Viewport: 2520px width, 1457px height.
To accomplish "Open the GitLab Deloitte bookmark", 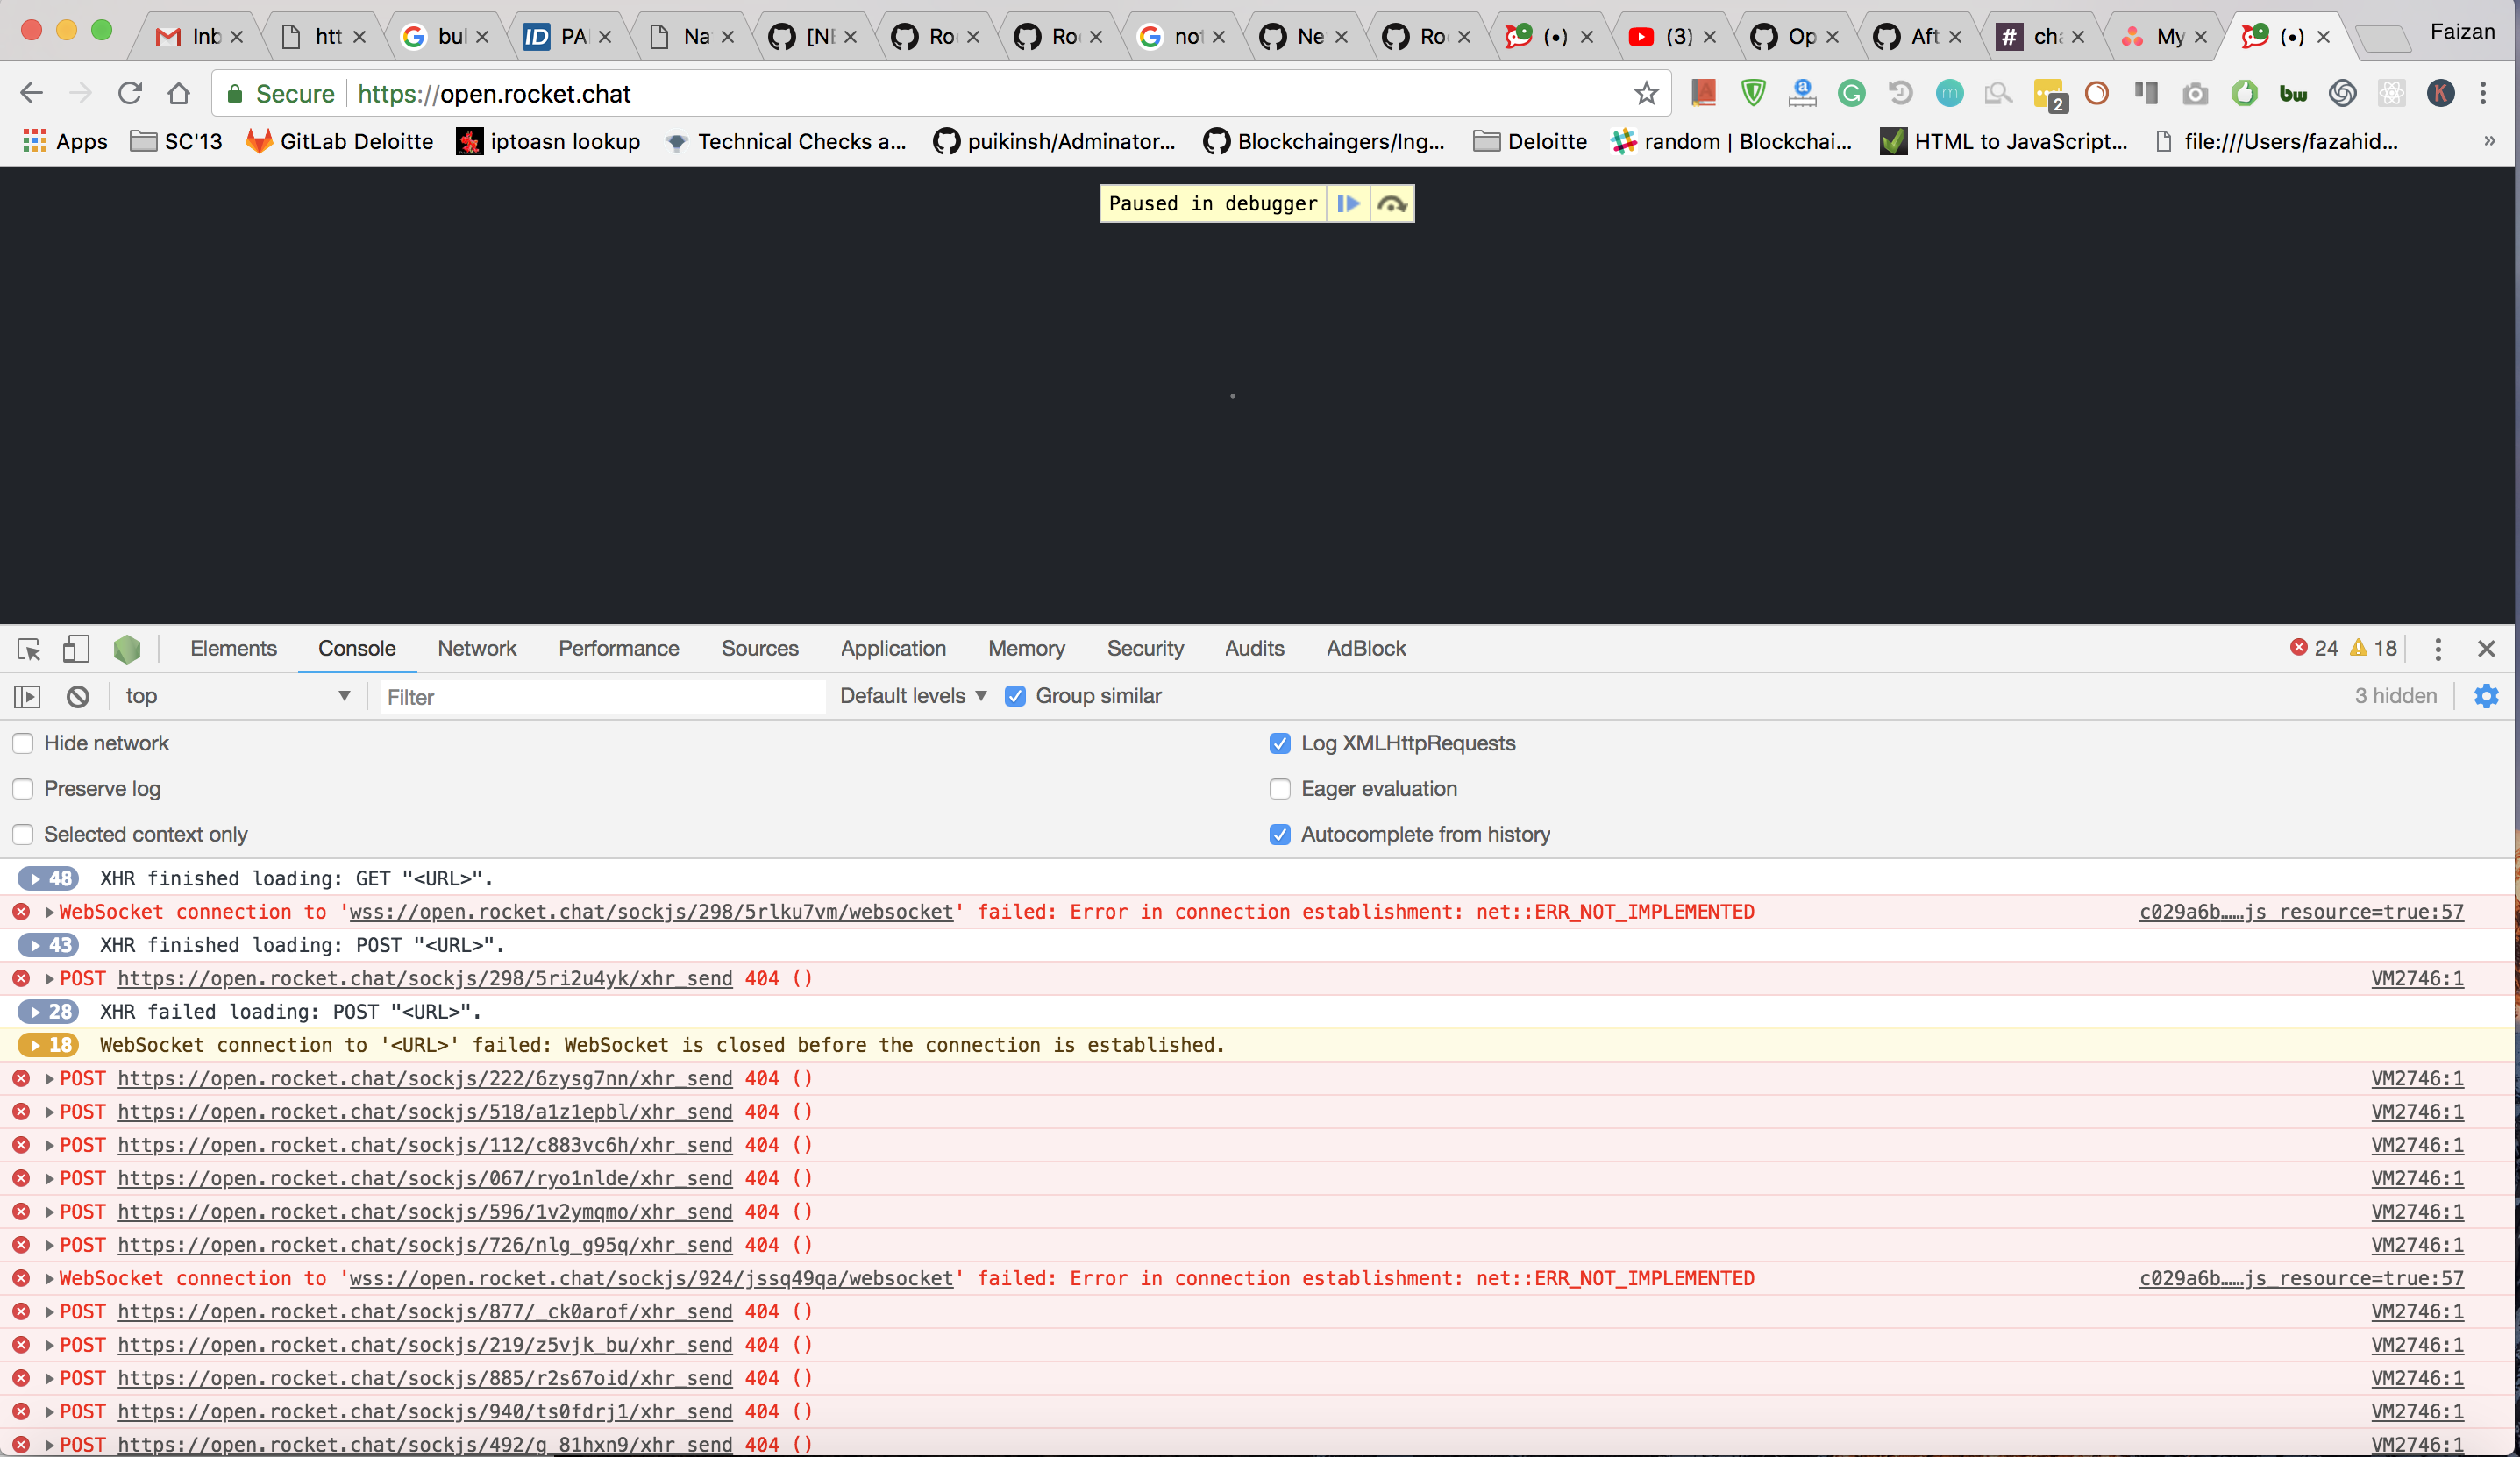I will pos(339,141).
